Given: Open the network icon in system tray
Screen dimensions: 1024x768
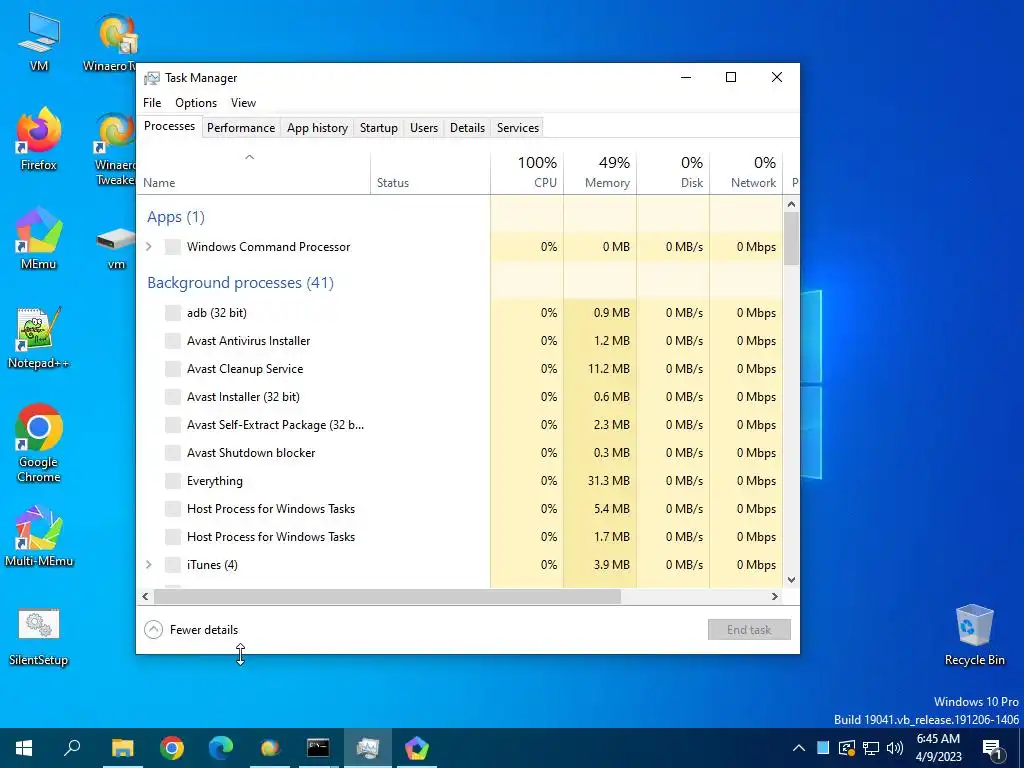Looking at the screenshot, I should pyautogui.click(x=871, y=748).
